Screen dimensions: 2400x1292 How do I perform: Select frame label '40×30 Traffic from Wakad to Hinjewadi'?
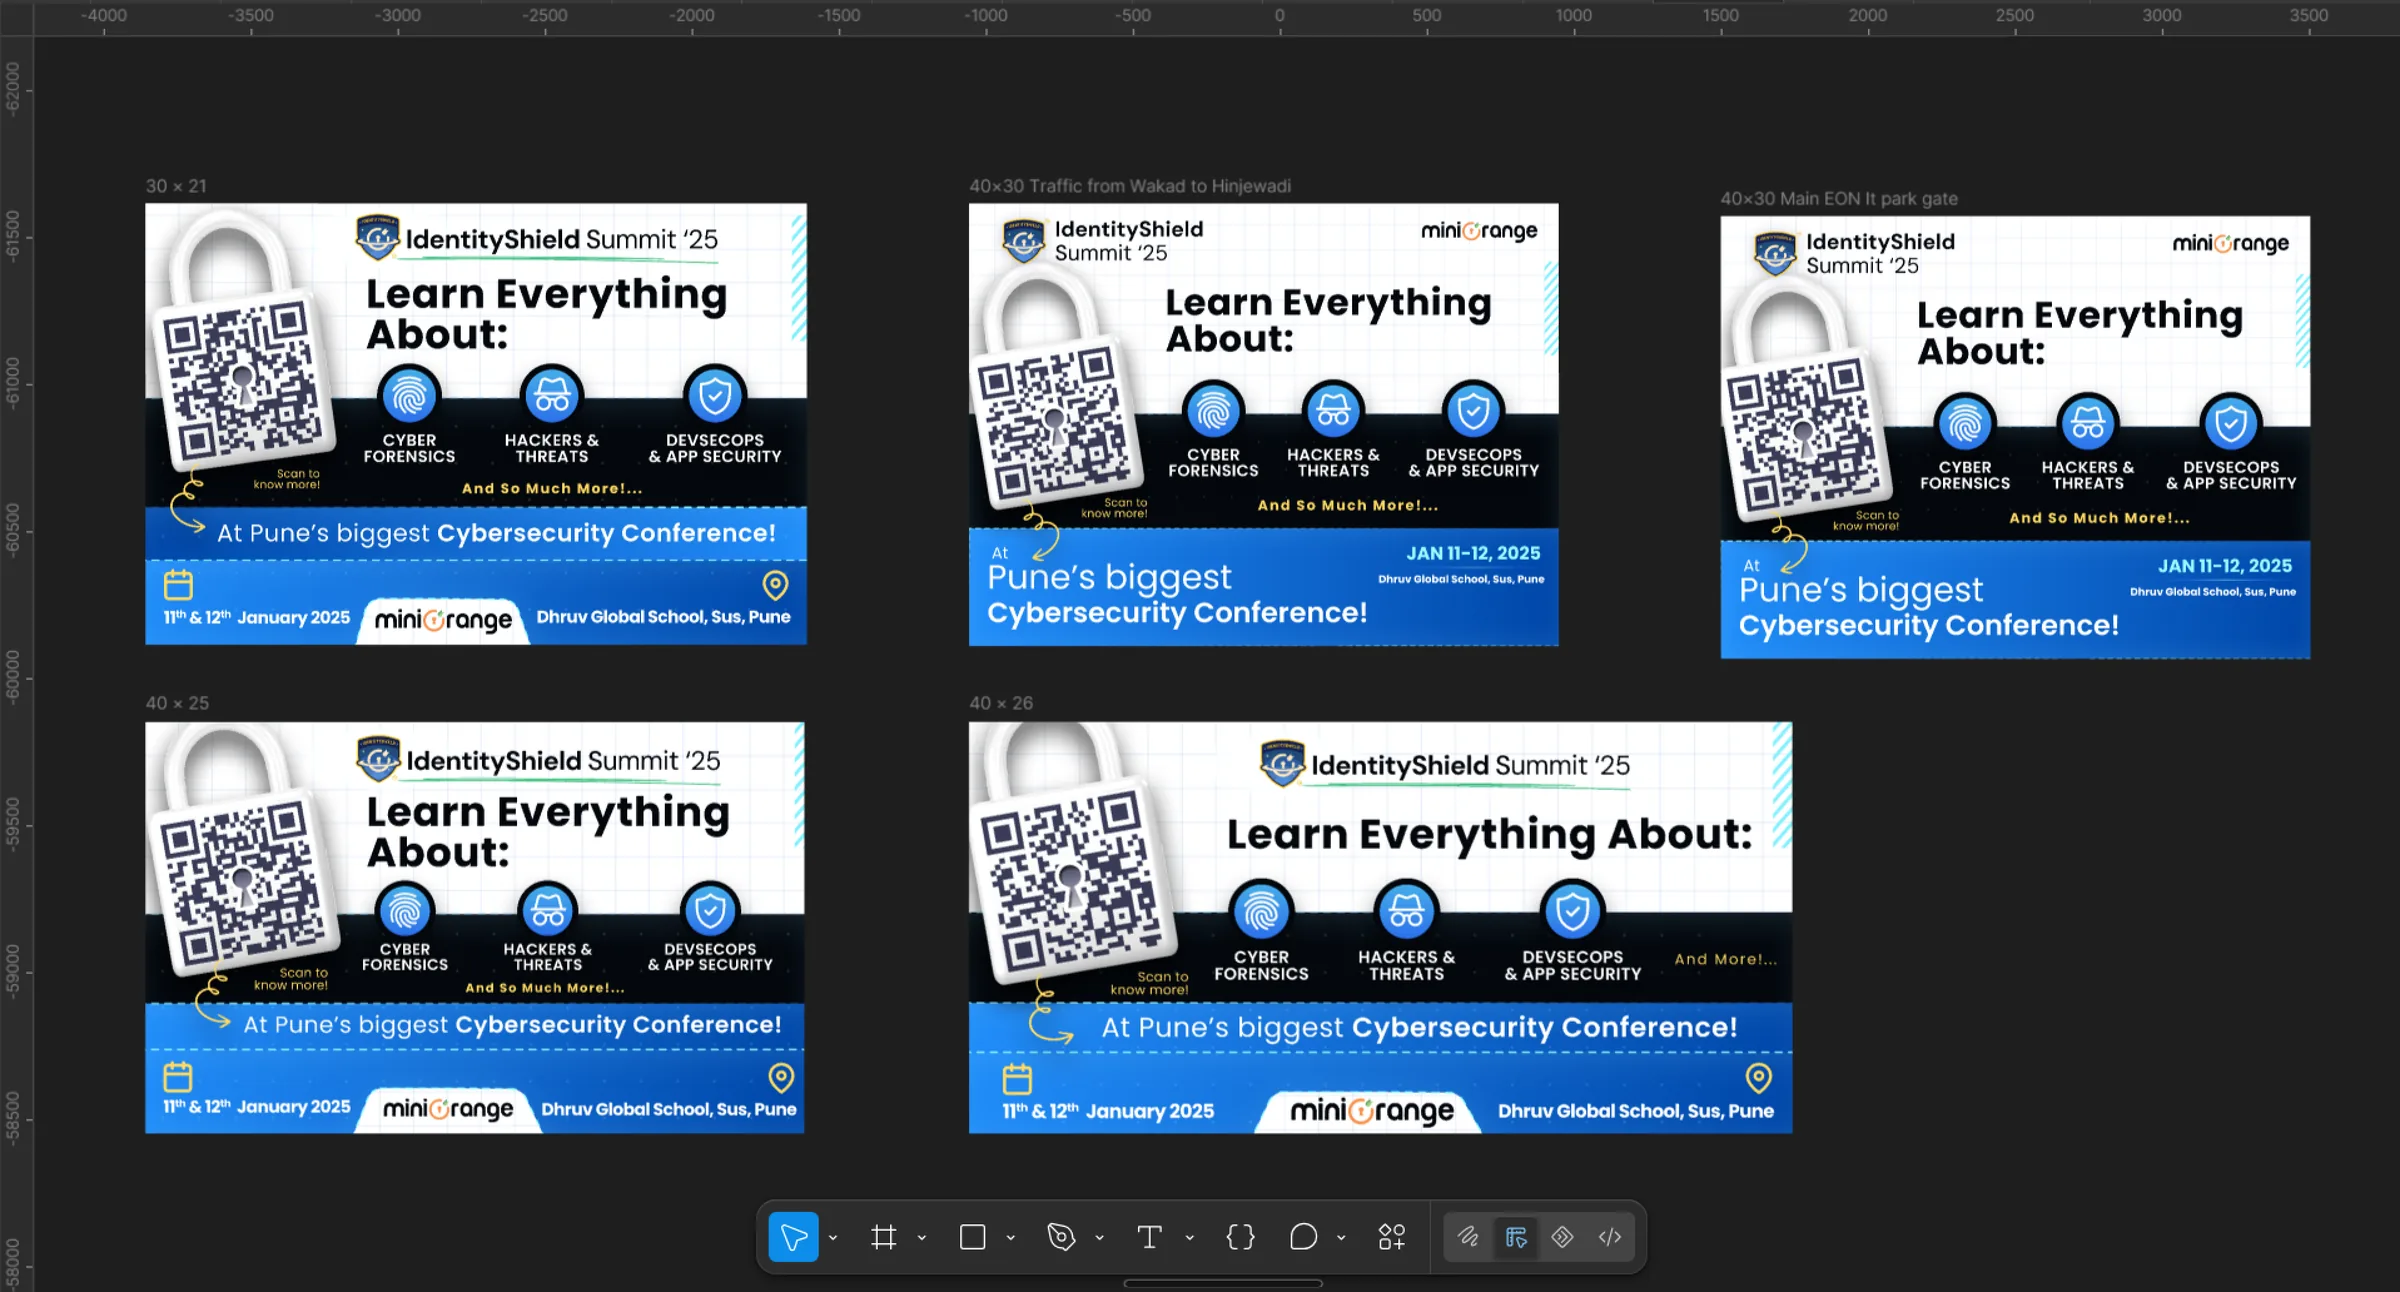[x=1130, y=186]
